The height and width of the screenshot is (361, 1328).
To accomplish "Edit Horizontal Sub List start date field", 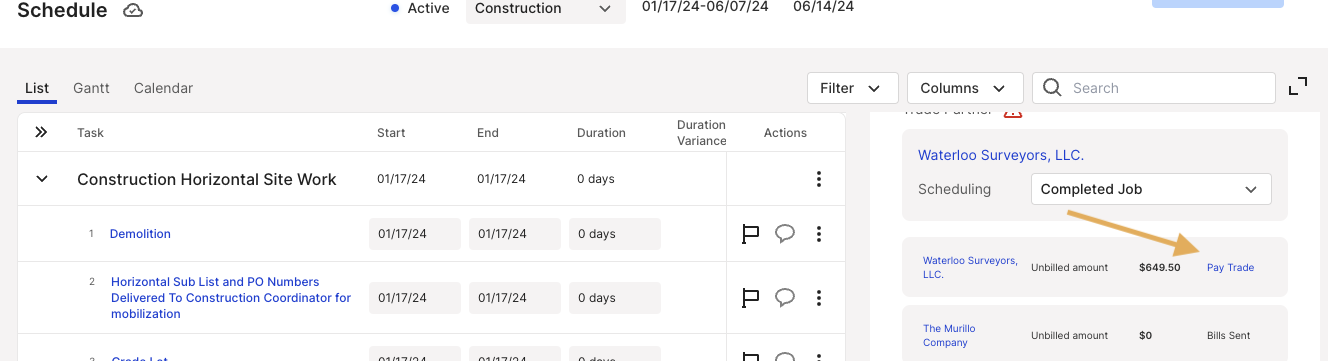I will point(415,298).
